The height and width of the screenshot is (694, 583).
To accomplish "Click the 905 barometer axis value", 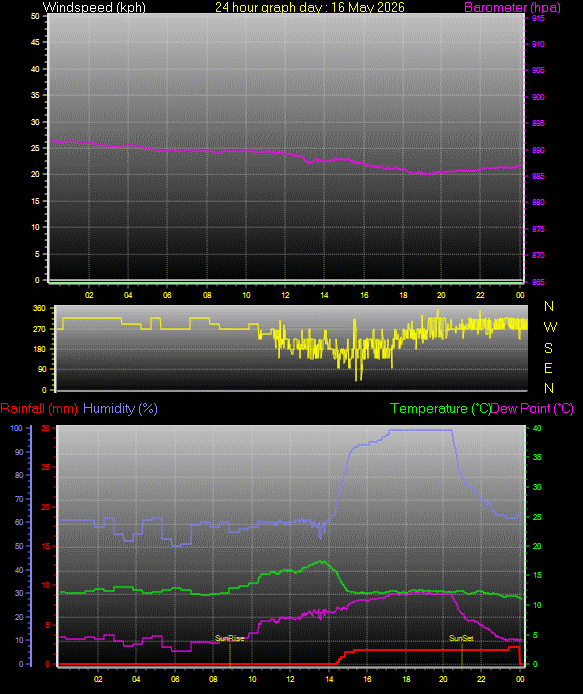I will [538, 70].
